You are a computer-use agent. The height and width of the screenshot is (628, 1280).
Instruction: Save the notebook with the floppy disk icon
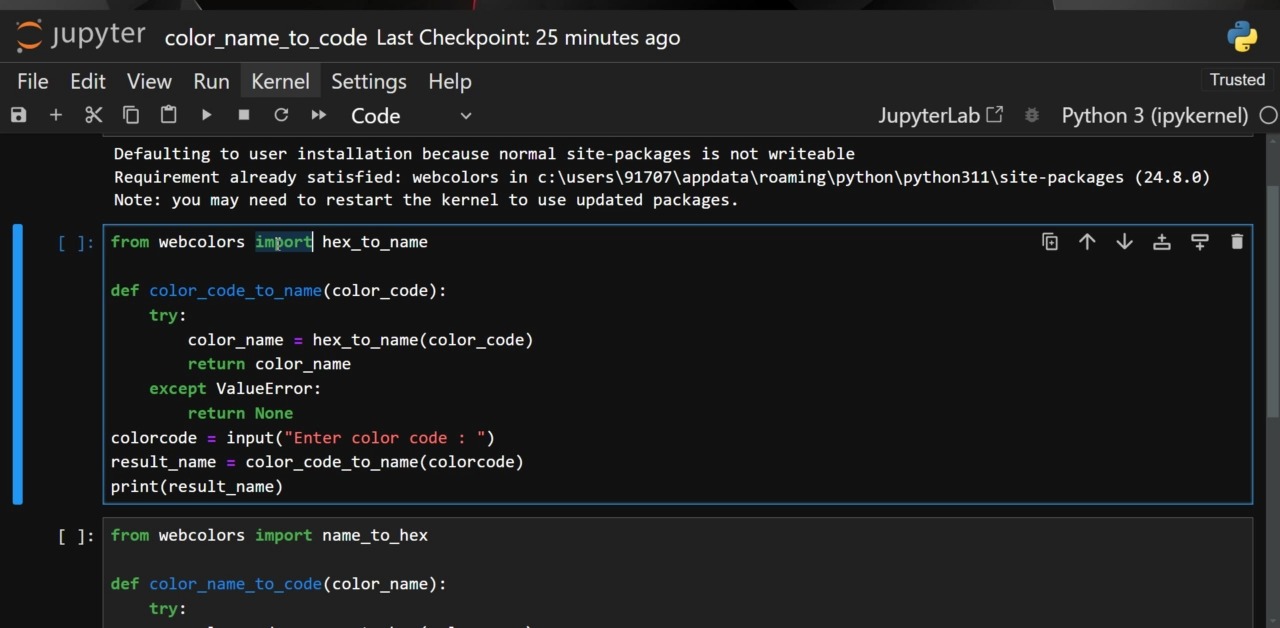(18, 115)
